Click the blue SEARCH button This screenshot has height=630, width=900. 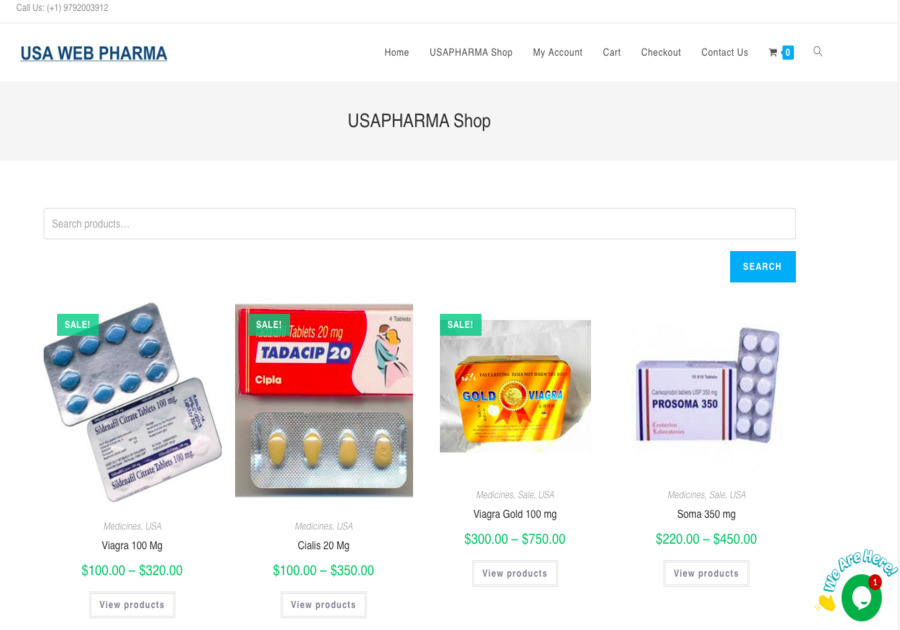point(762,266)
